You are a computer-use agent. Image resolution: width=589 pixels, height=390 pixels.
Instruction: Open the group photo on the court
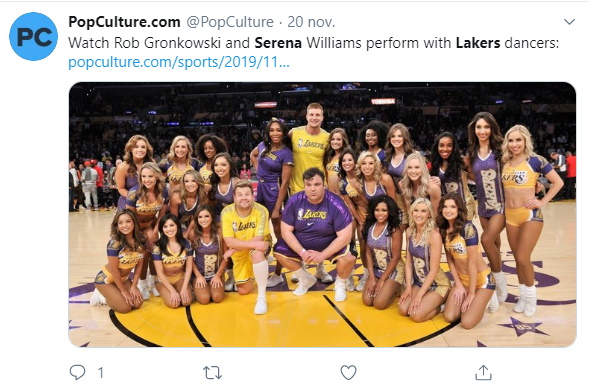pyautogui.click(x=322, y=215)
